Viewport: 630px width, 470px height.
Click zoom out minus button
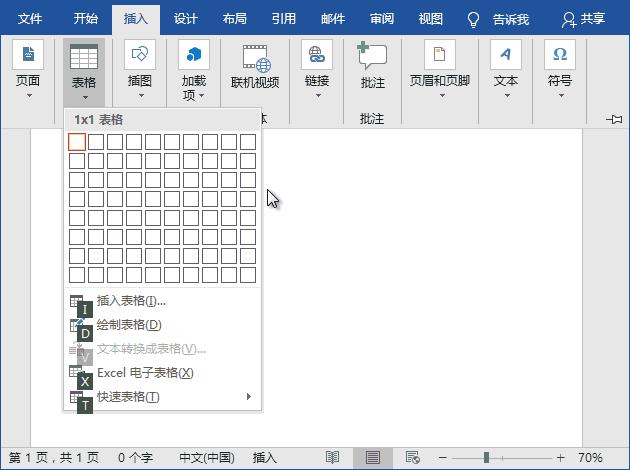coord(442,458)
